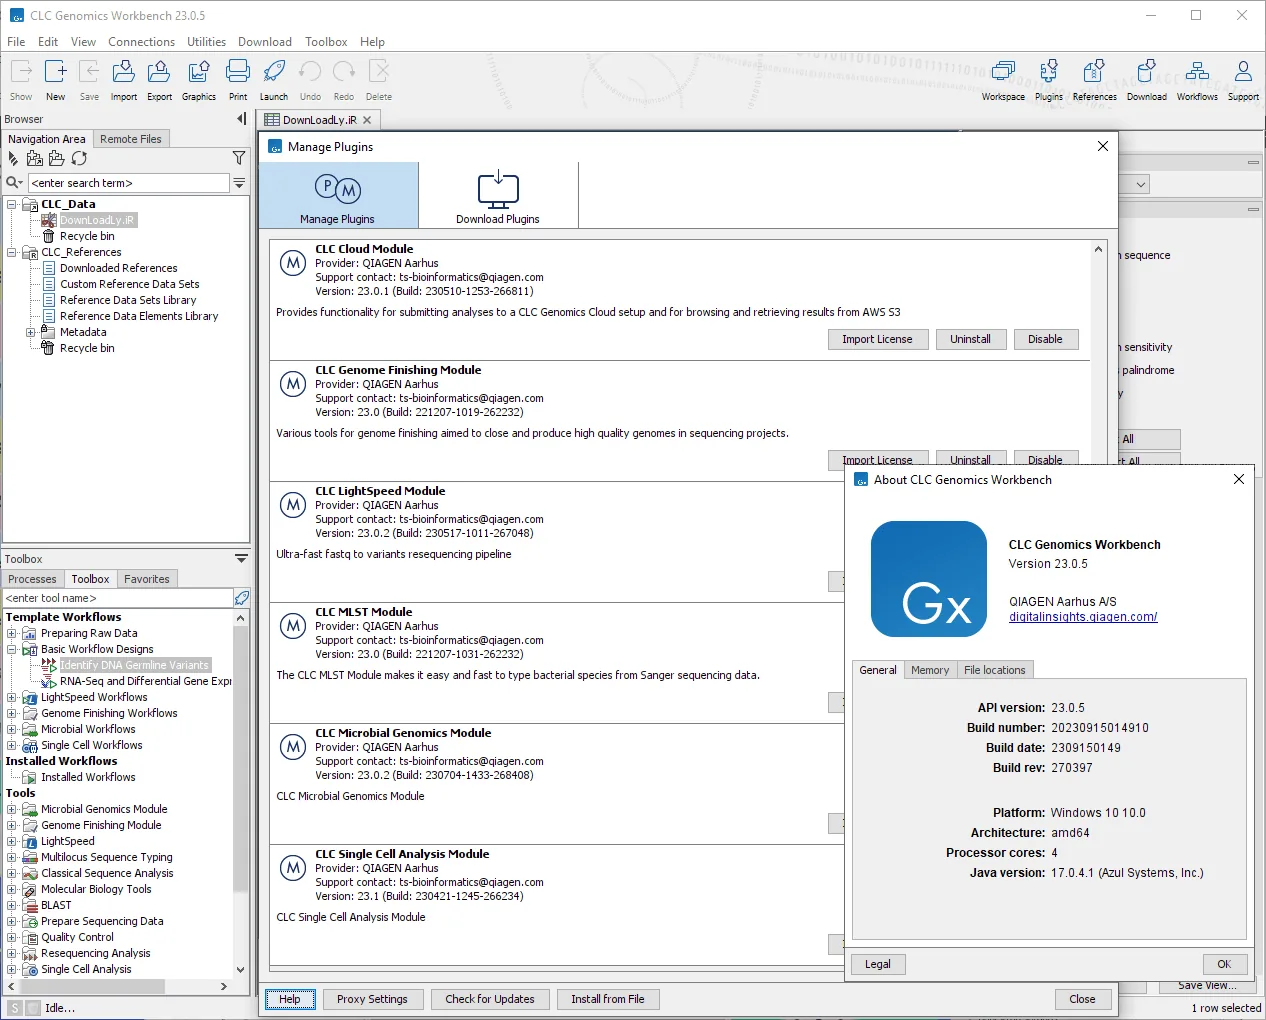Expand the BLAST tools node

click(12, 905)
